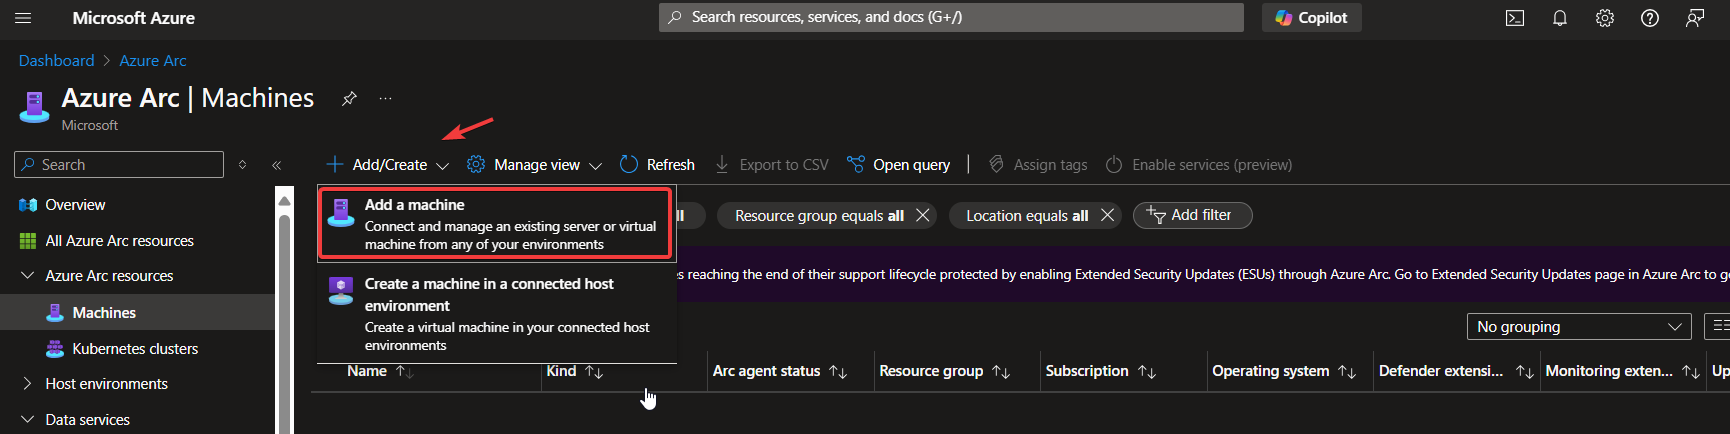Viewport: 1730px width, 434px height.
Task: Remove the Location equals all filter
Action: tap(1107, 215)
